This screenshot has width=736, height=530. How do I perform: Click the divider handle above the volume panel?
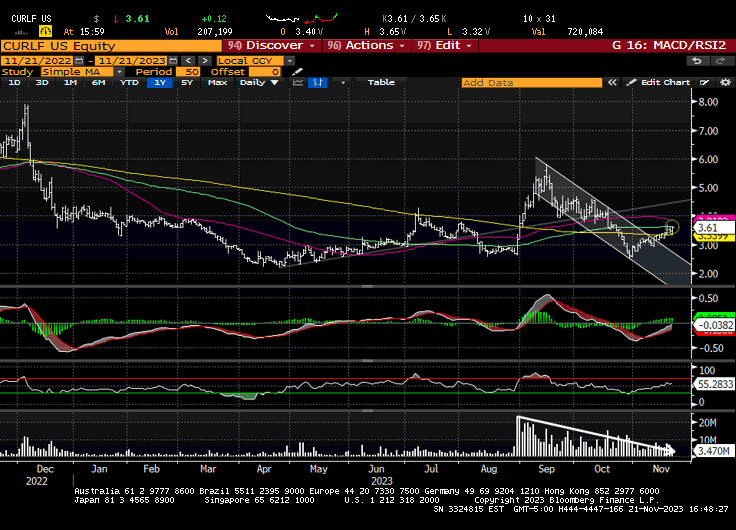tap(368, 411)
